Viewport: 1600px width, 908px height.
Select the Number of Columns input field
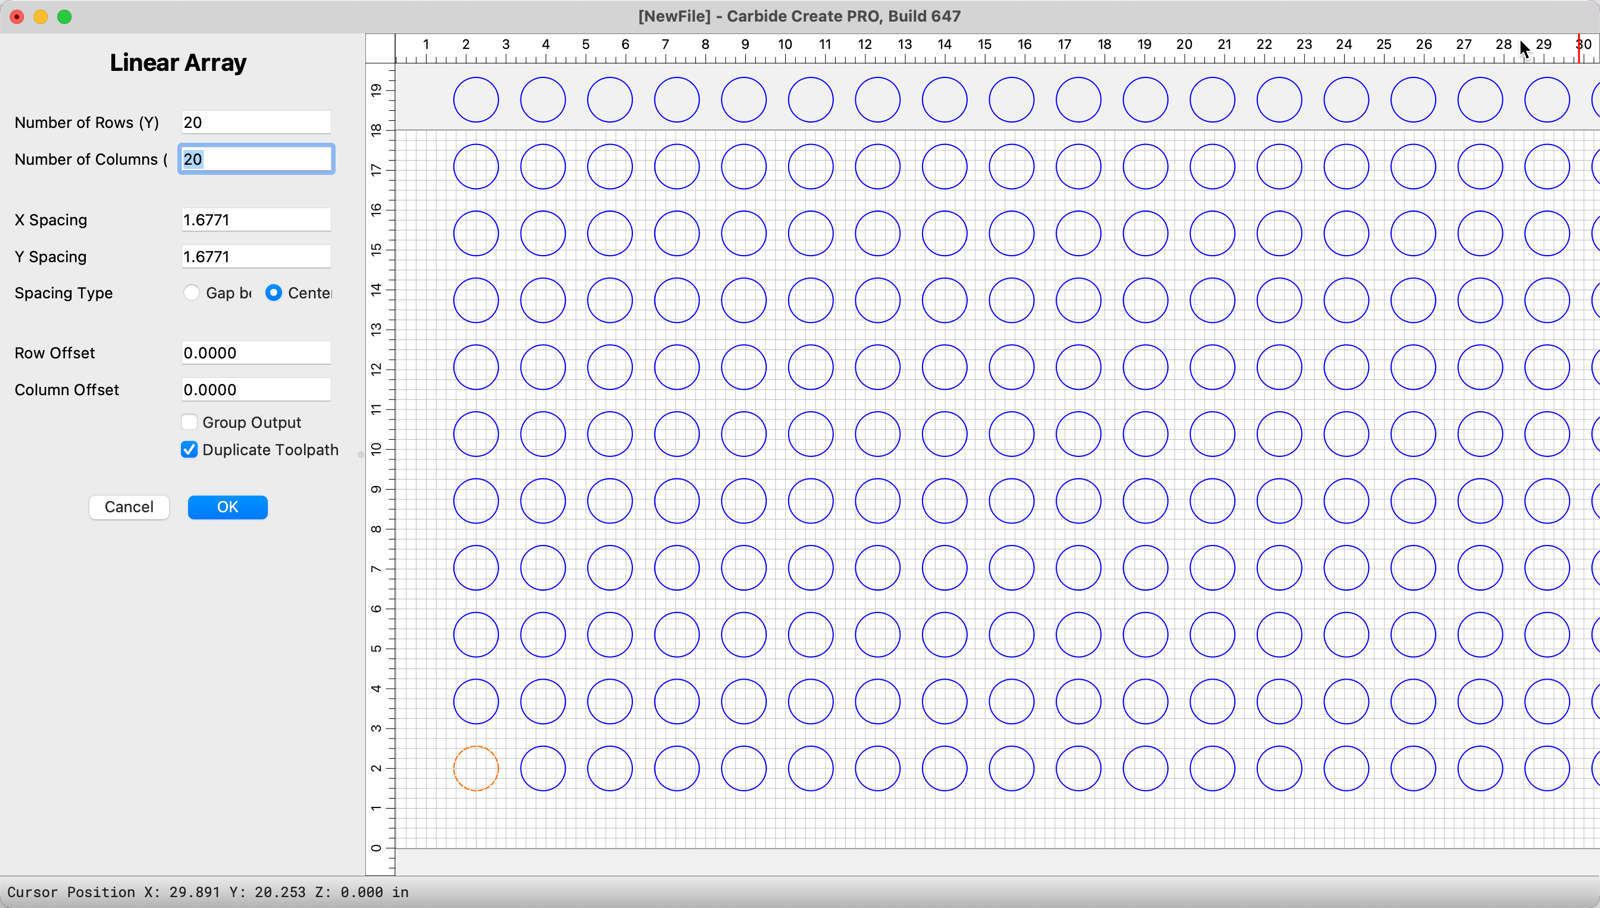coord(255,158)
